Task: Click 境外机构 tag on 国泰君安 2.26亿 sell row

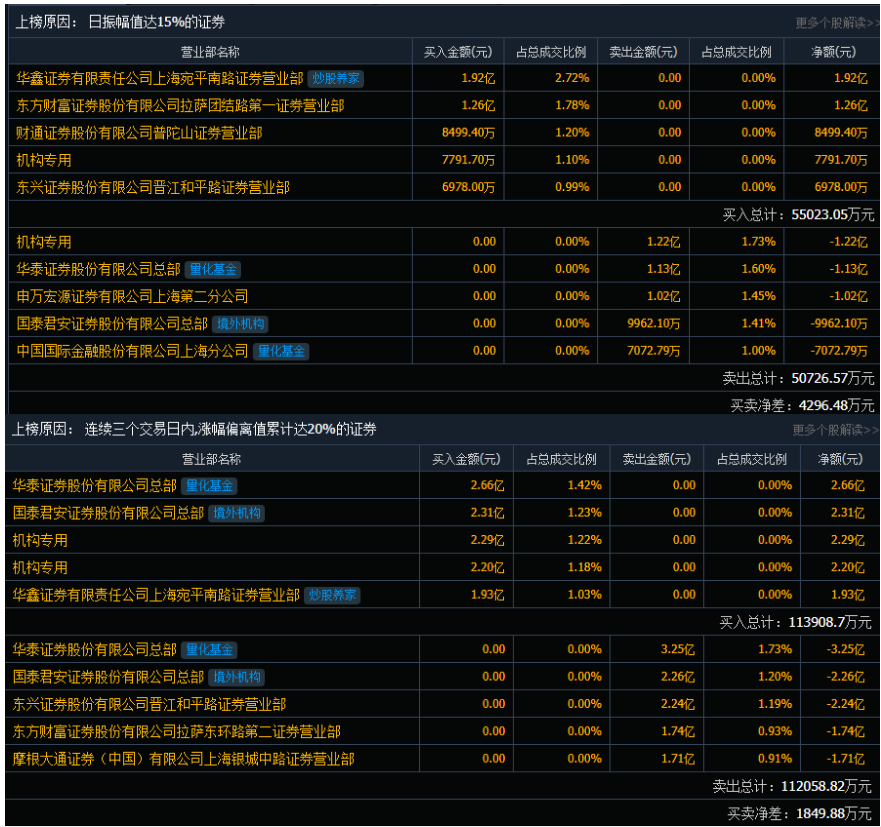Action: pos(237,678)
